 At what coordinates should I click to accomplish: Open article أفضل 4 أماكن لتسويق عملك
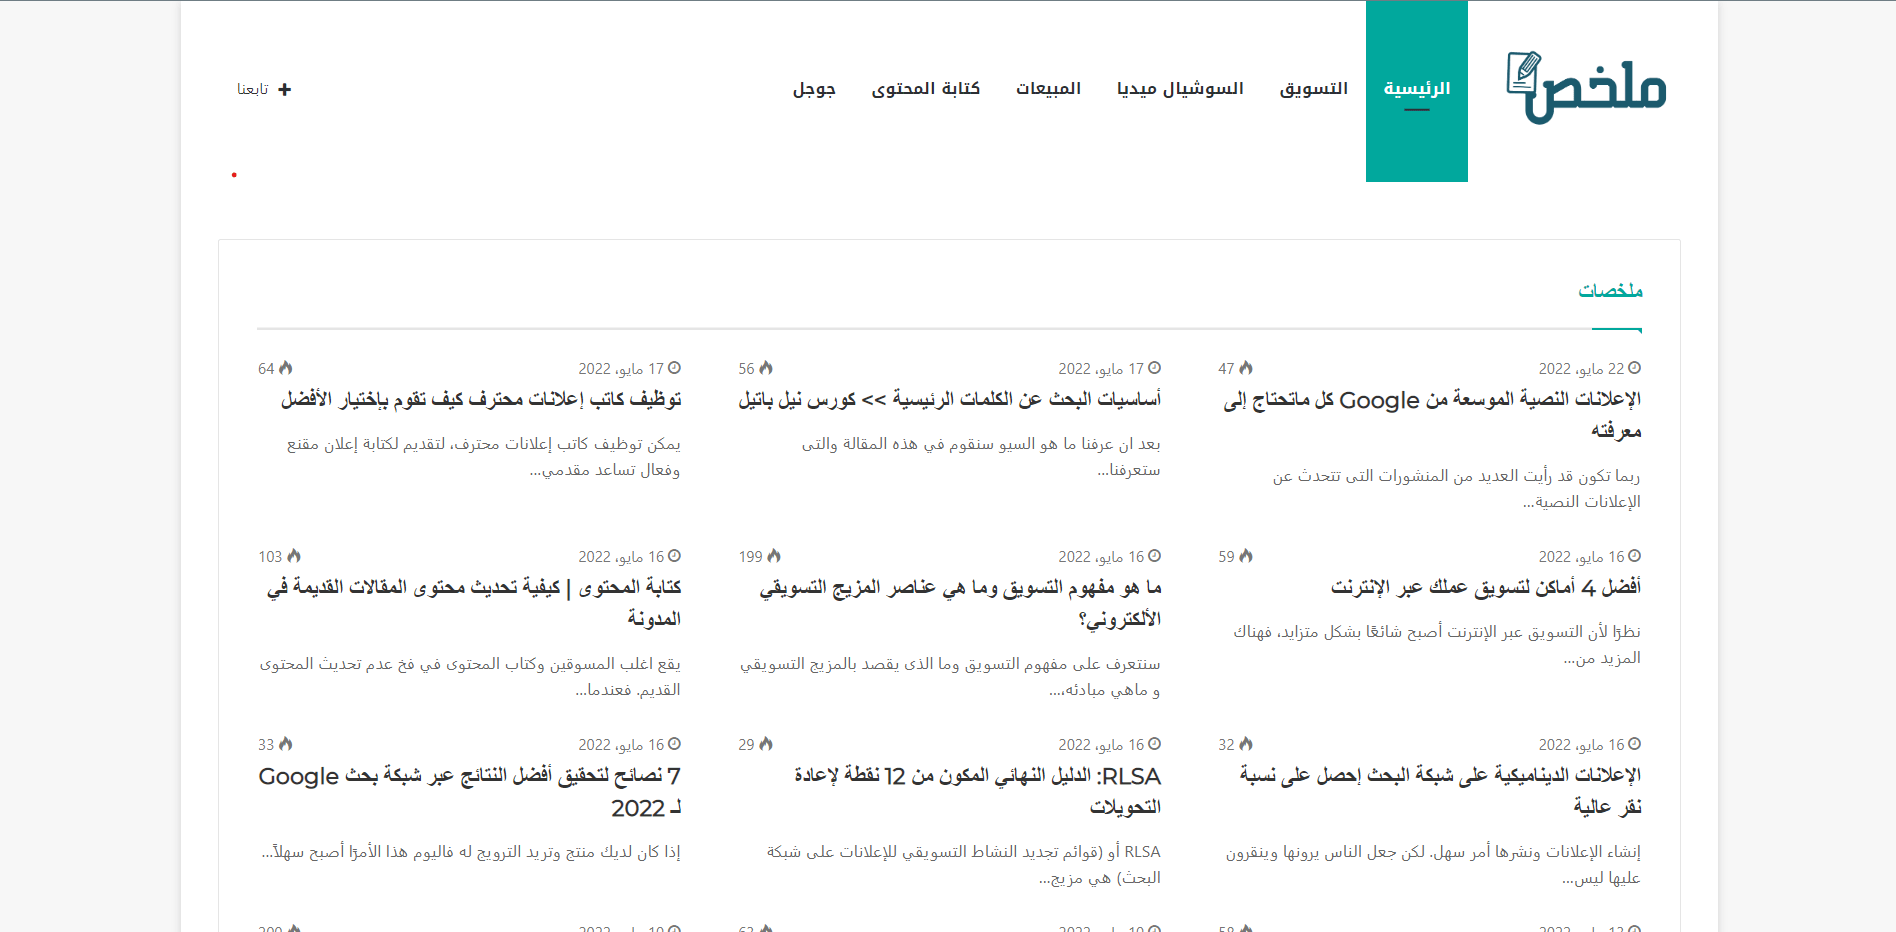1486,587
